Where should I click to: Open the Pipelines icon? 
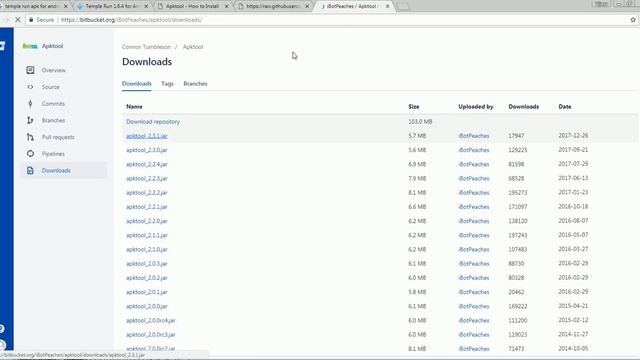(x=30, y=154)
